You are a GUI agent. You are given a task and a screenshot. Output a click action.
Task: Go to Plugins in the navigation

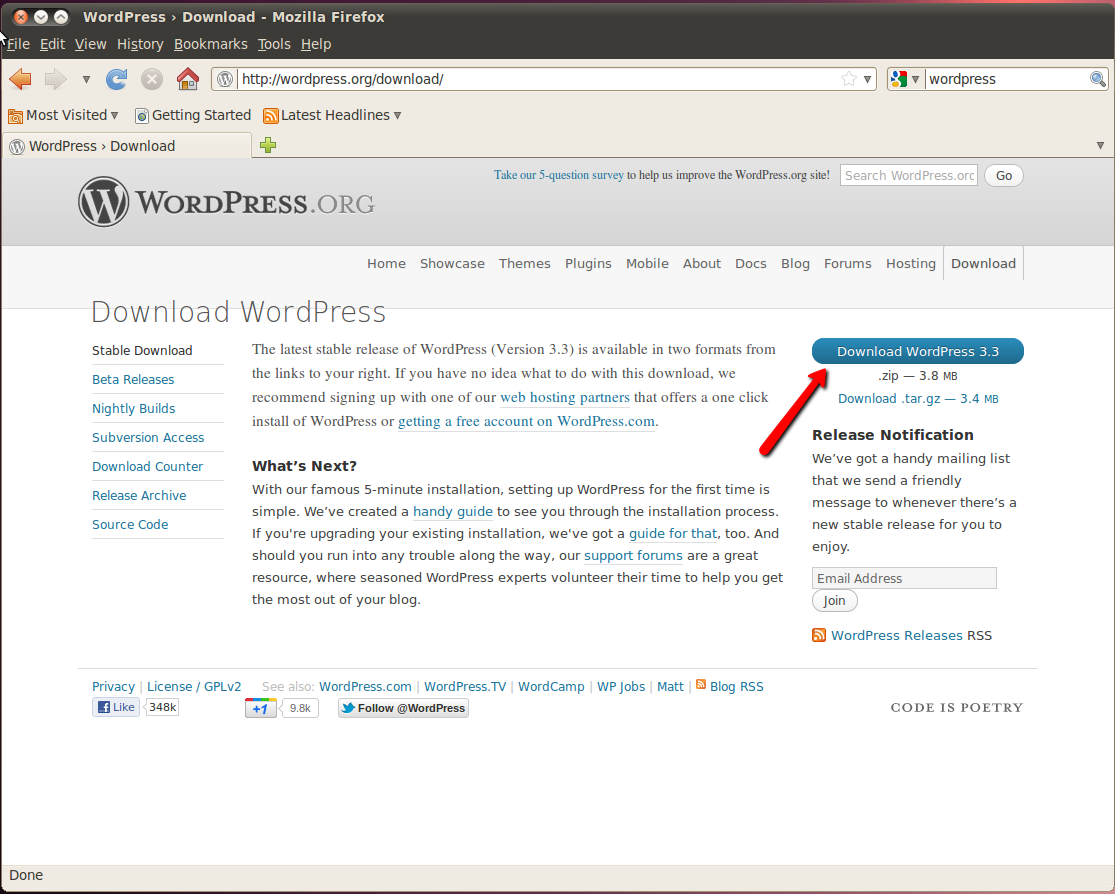coord(588,264)
